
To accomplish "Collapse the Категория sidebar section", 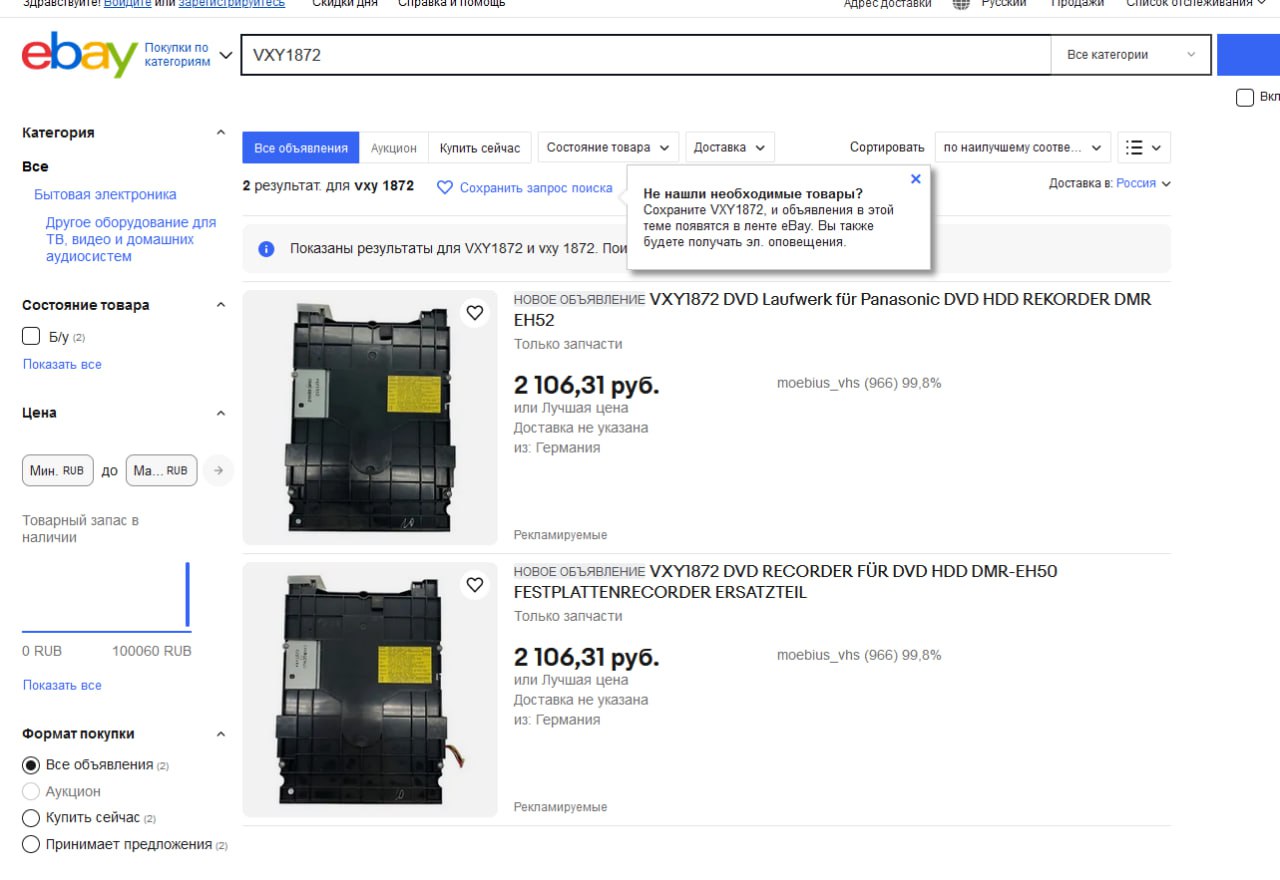I will point(221,132).
